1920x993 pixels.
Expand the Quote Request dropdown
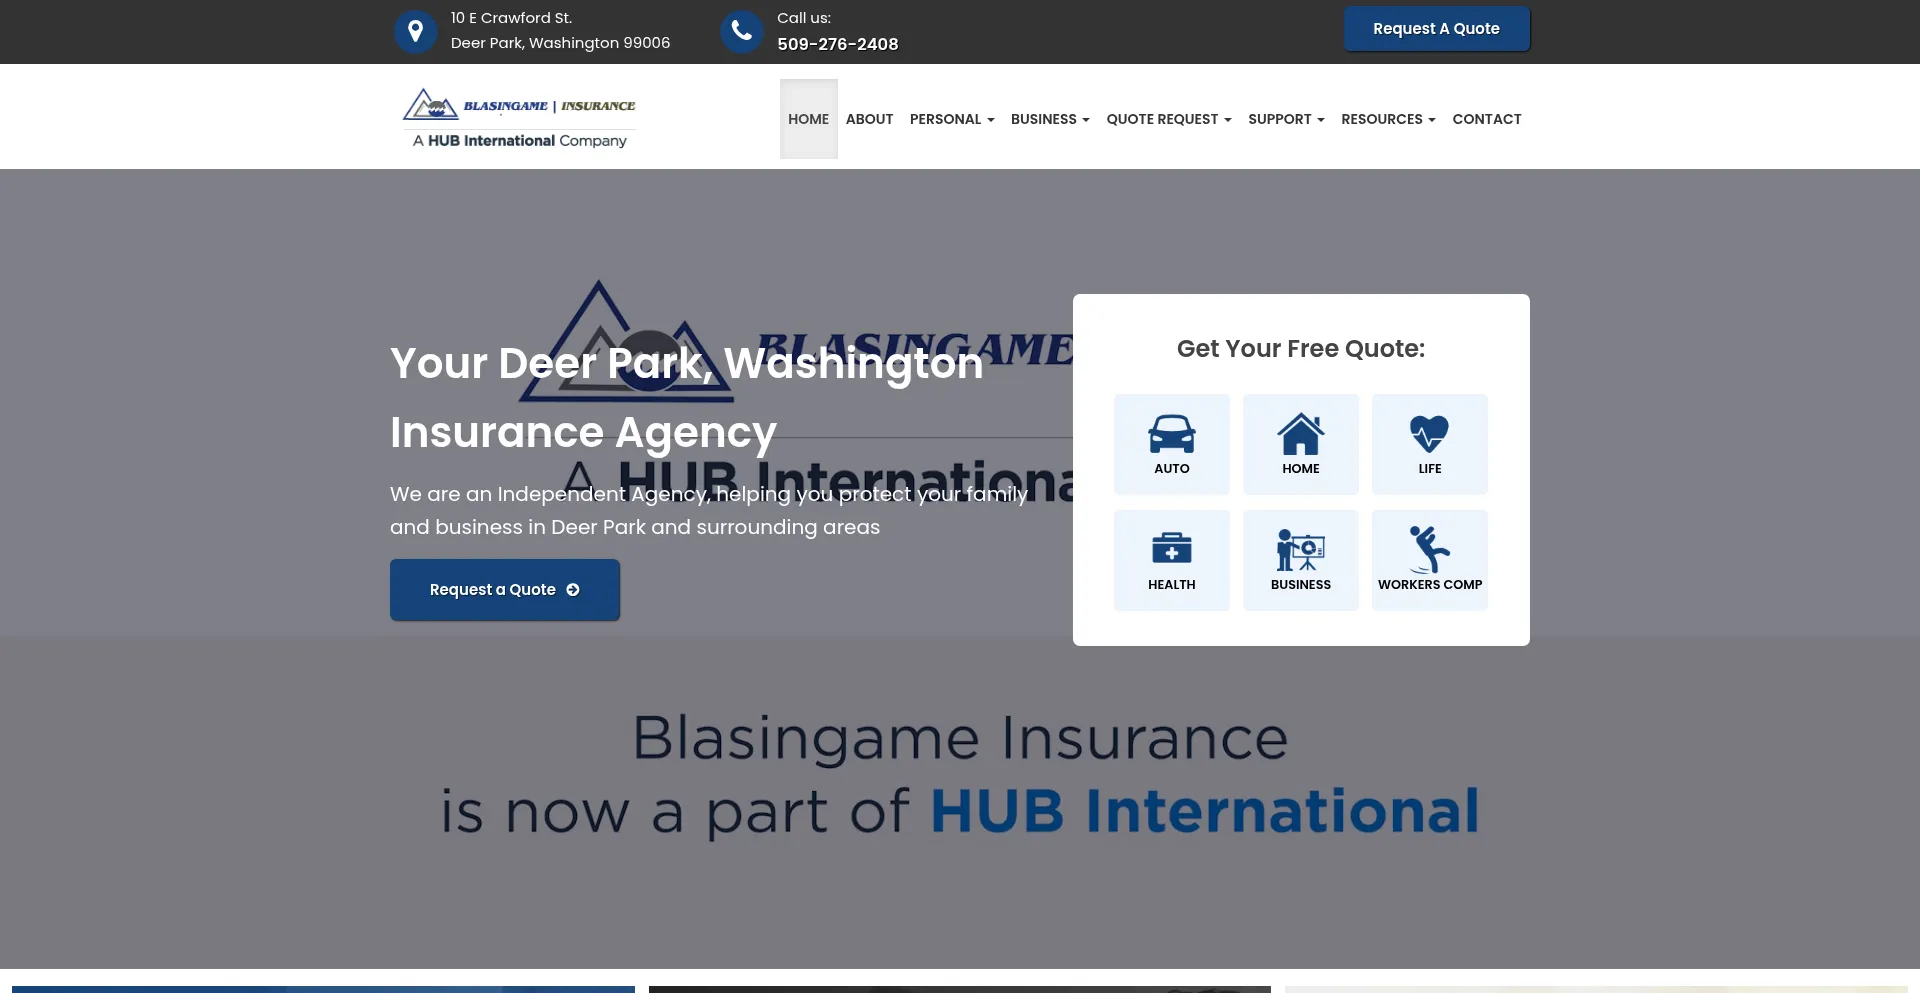coord(1169,119)
